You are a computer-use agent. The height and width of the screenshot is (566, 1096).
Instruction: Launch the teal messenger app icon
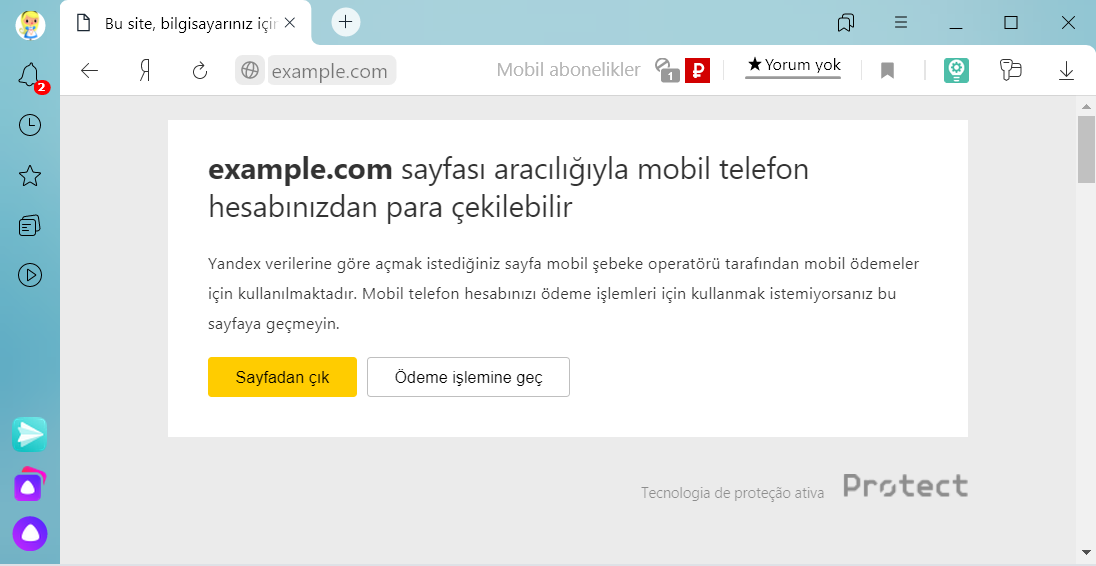pyautogui.click(x=29, y=435)
